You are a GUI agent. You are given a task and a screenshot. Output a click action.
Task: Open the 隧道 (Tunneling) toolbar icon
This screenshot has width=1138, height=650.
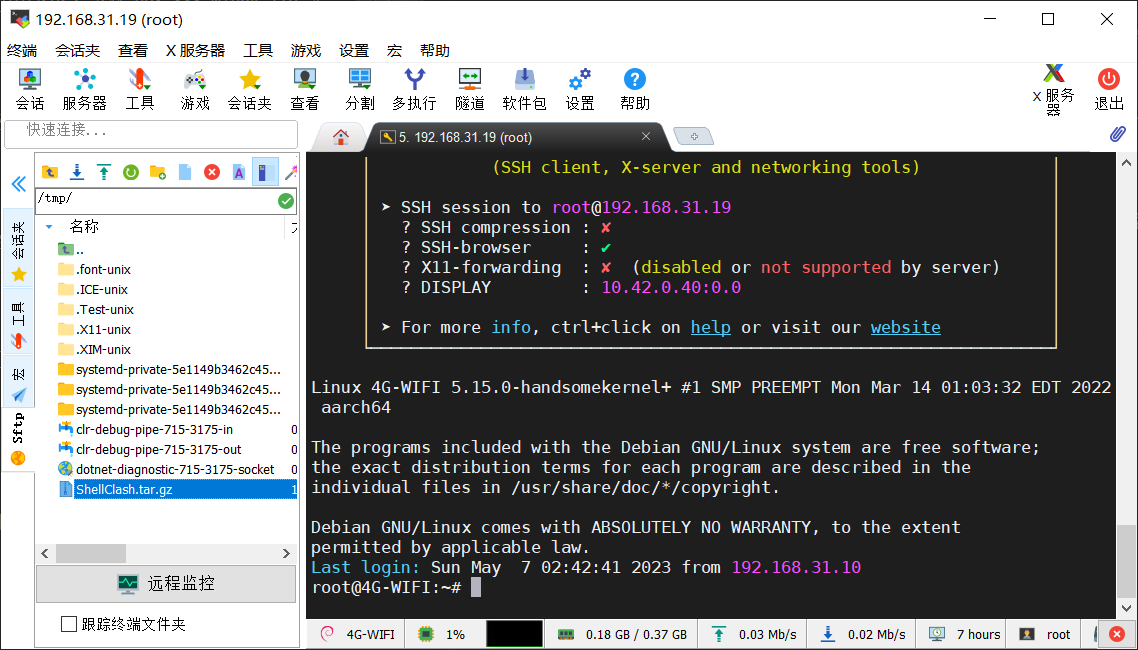coord(469,89)
